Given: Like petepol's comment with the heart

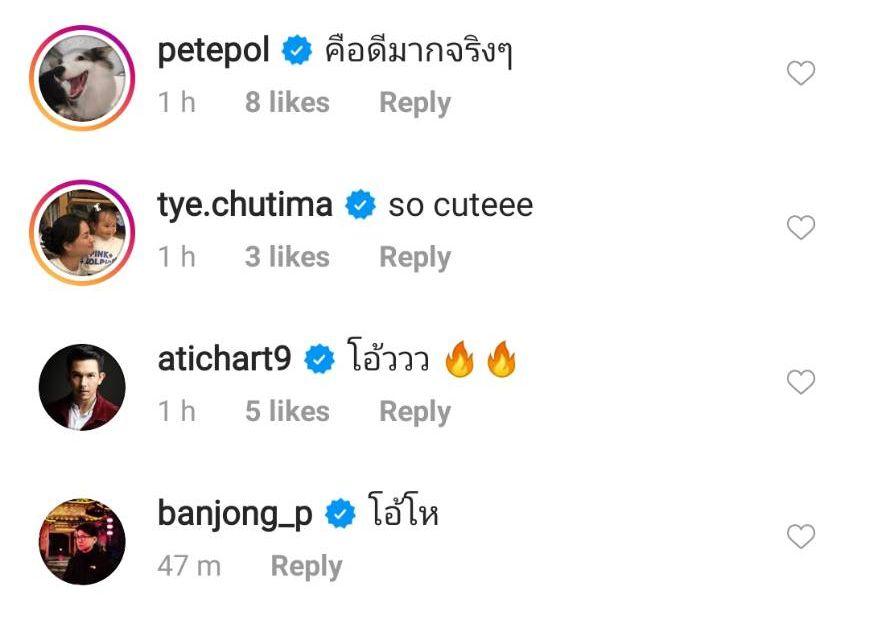Looking at the screenshot, I should tap(801, 73).
